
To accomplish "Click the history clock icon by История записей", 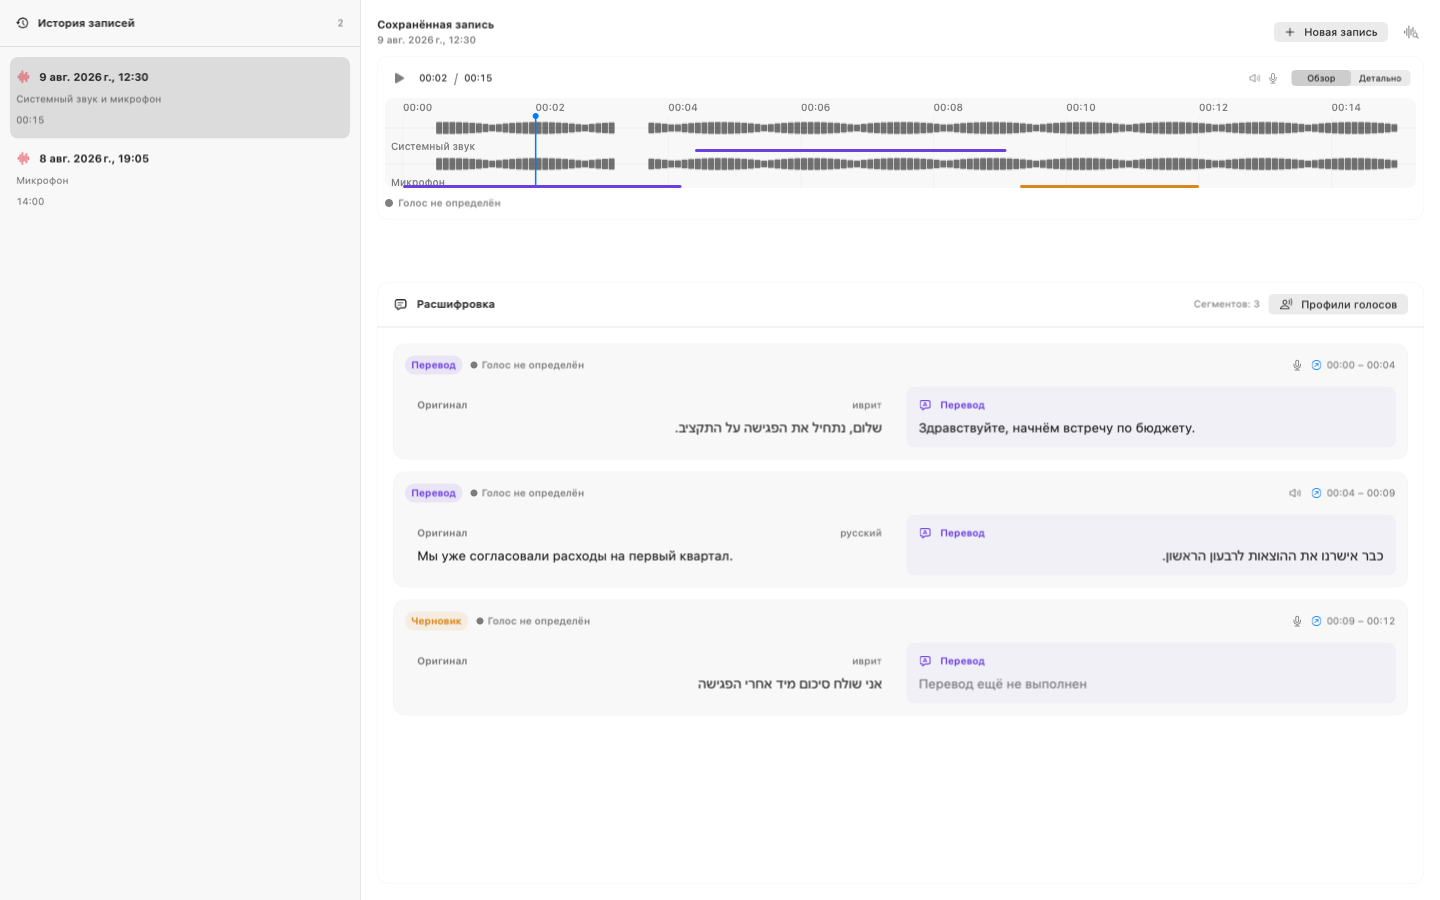I will tap(22, 23).
